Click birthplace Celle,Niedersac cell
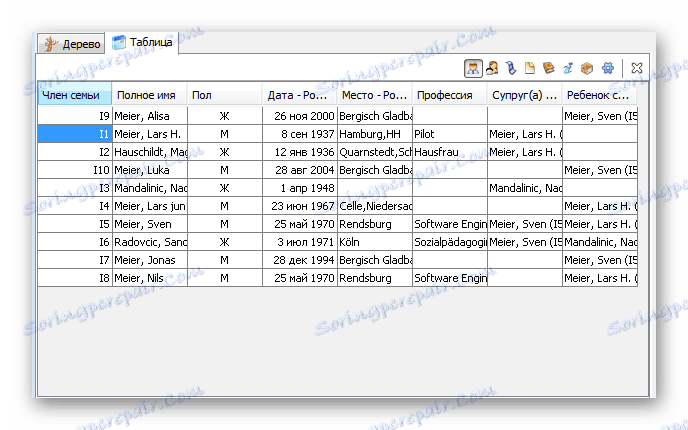 pos(375,206)
